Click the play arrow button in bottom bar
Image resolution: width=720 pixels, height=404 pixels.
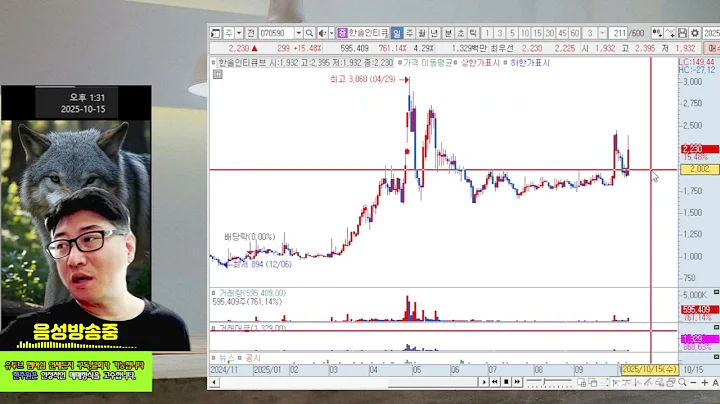coord(483,382)
